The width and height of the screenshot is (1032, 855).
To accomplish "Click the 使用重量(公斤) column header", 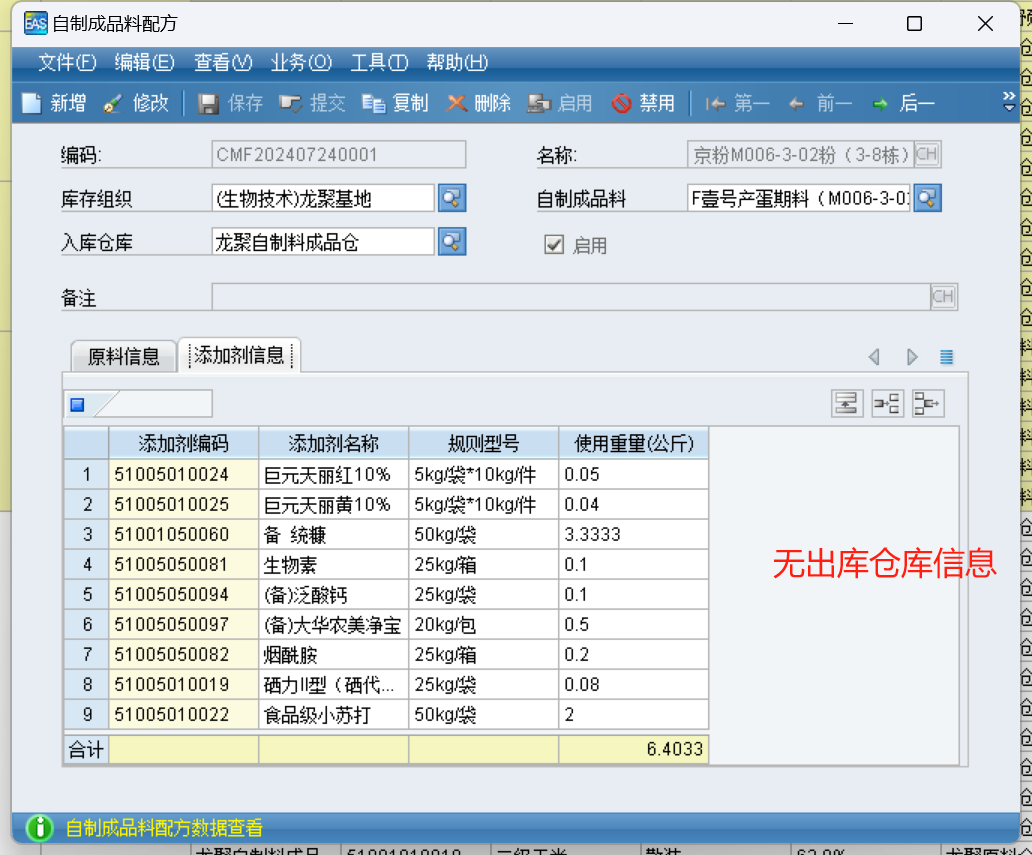I will pyautogui.click(x=633, y=443).
